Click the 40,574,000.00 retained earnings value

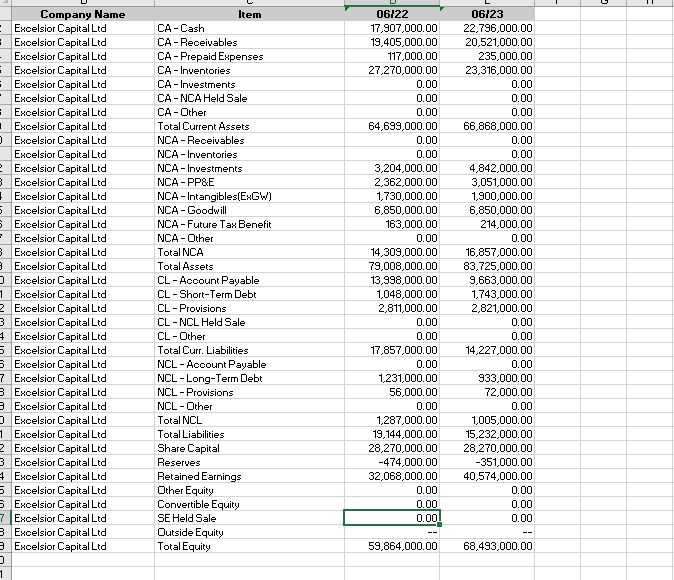(487, 476)
